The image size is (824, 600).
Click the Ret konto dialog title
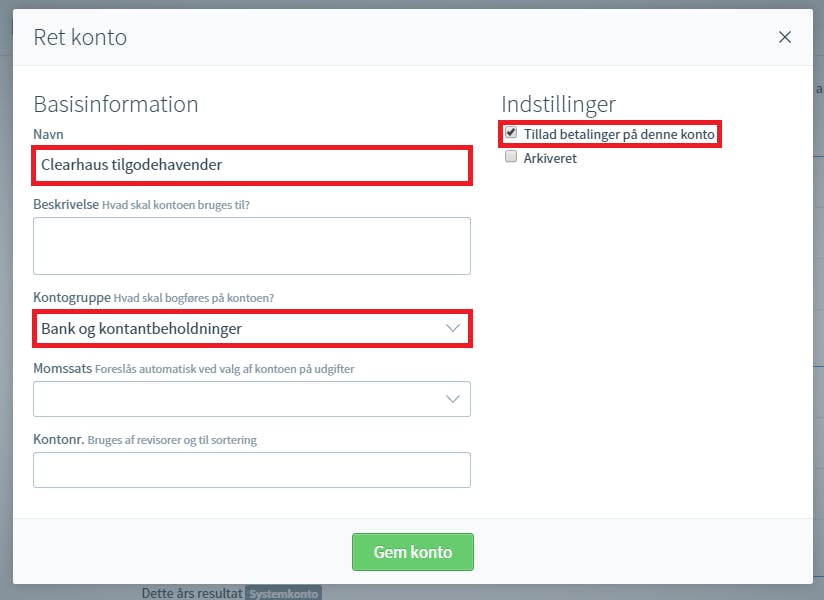click(x=80, y=37)
